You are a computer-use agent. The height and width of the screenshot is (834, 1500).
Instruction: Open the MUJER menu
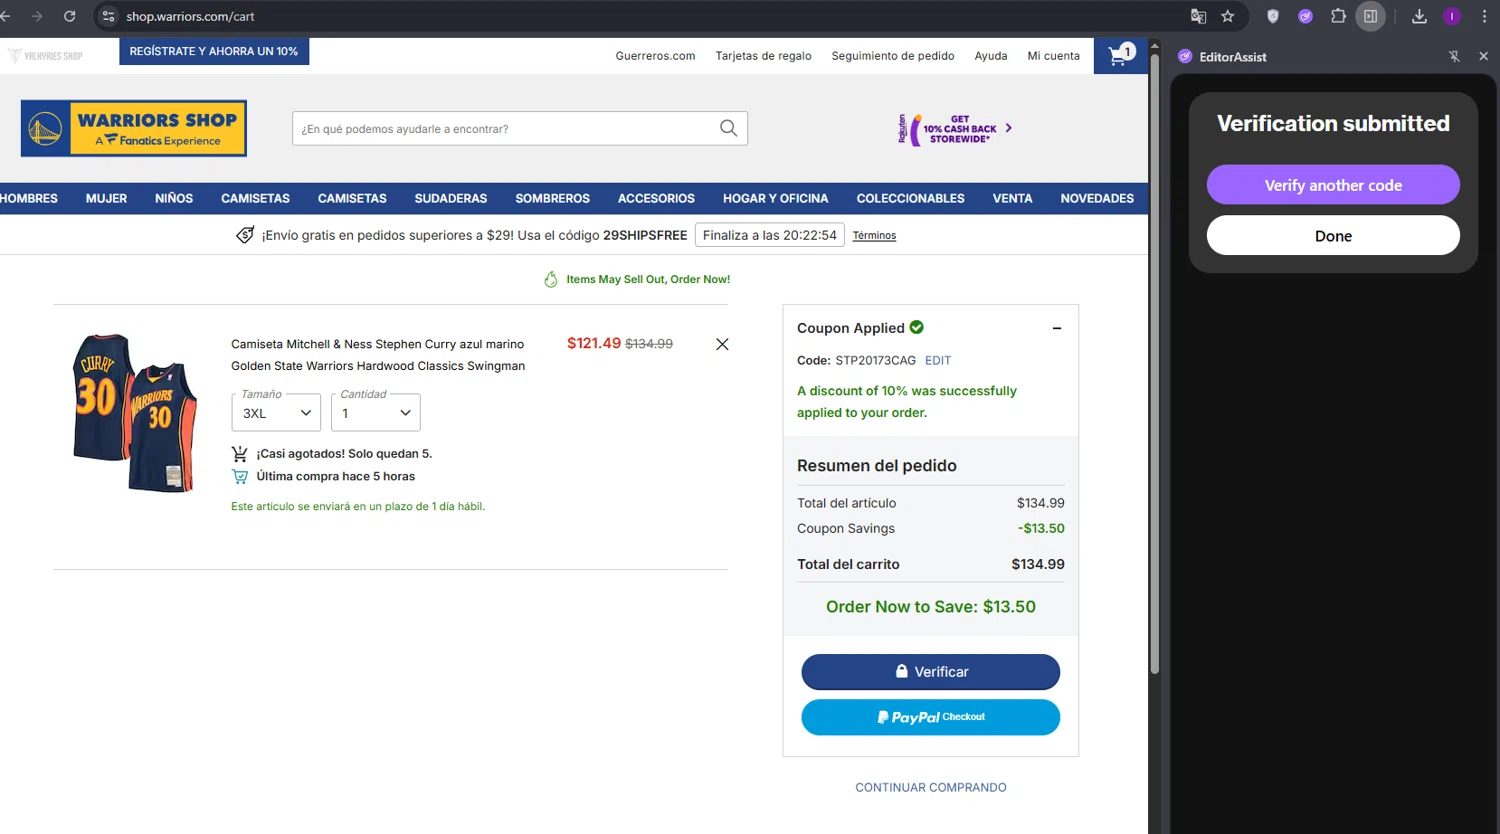[x=106, y=198]
